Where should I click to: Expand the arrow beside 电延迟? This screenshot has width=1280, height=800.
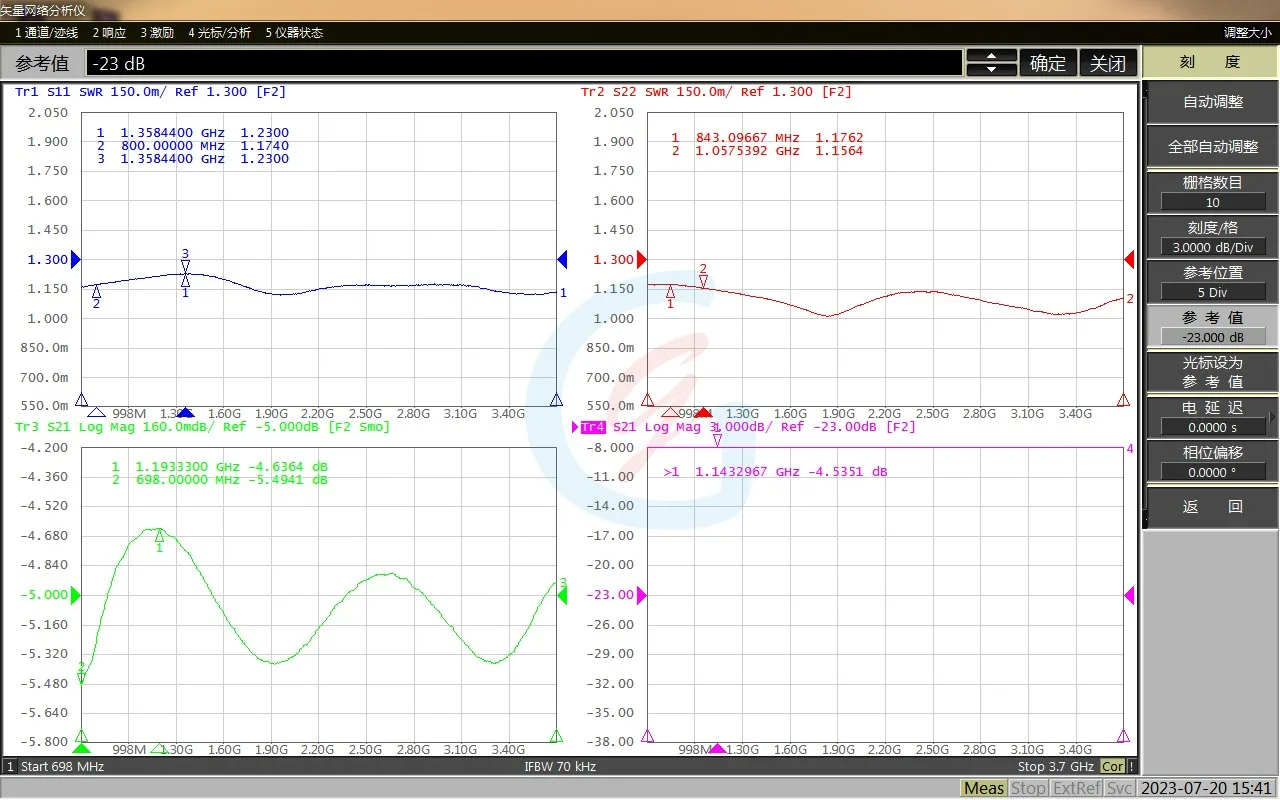point(1271,417)
